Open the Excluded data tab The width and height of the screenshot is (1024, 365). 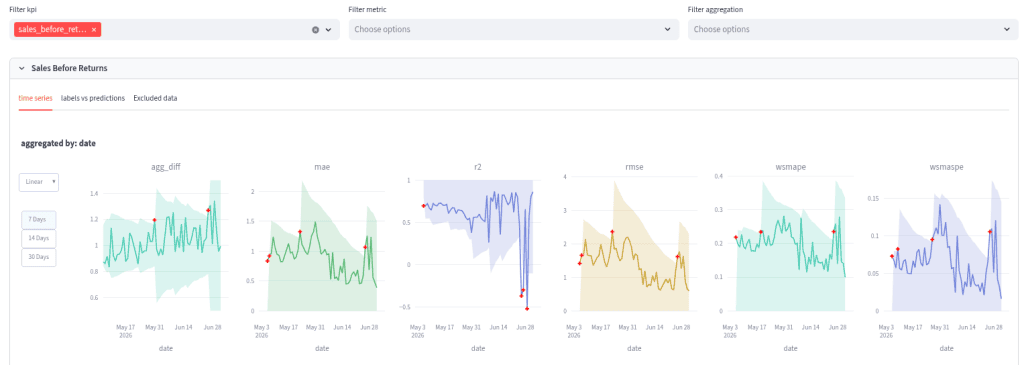(x=155, y=98)
